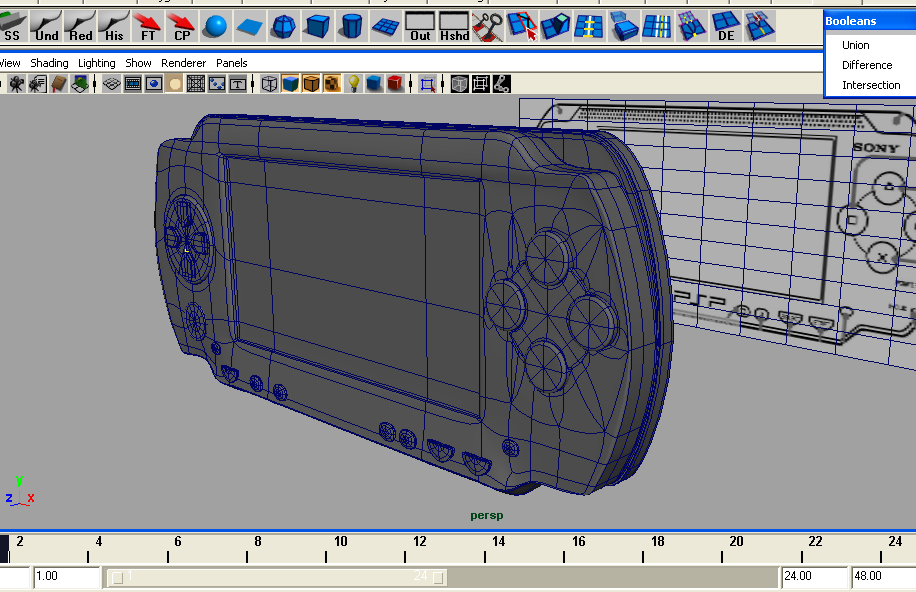916x592 pixels.
Task: Click the scissors shelf icon
Action: click(488, 26)
